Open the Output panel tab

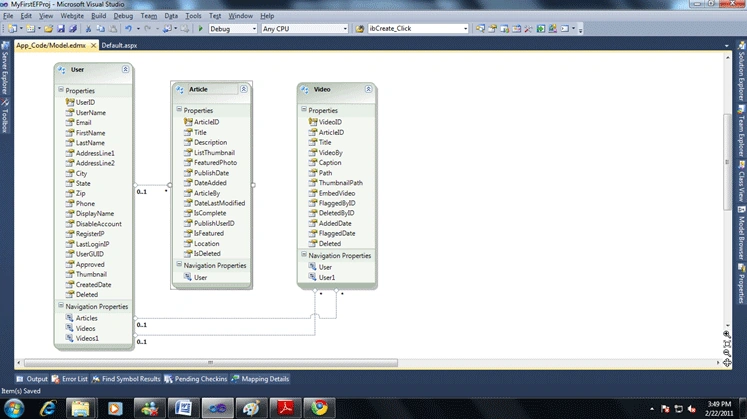pyautogui.click(x=32, y=379)
